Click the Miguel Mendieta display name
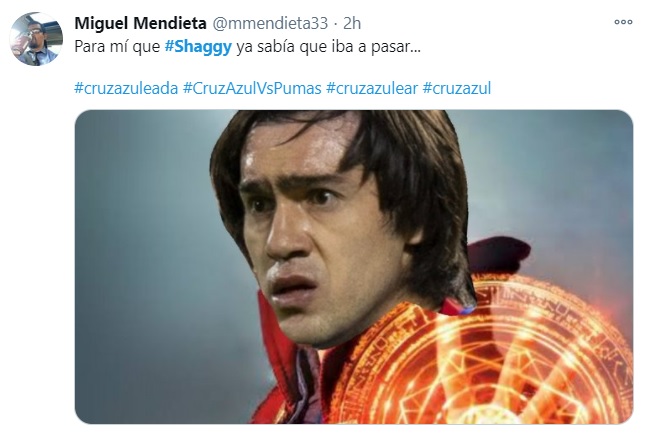 click(x=140, y=23)
